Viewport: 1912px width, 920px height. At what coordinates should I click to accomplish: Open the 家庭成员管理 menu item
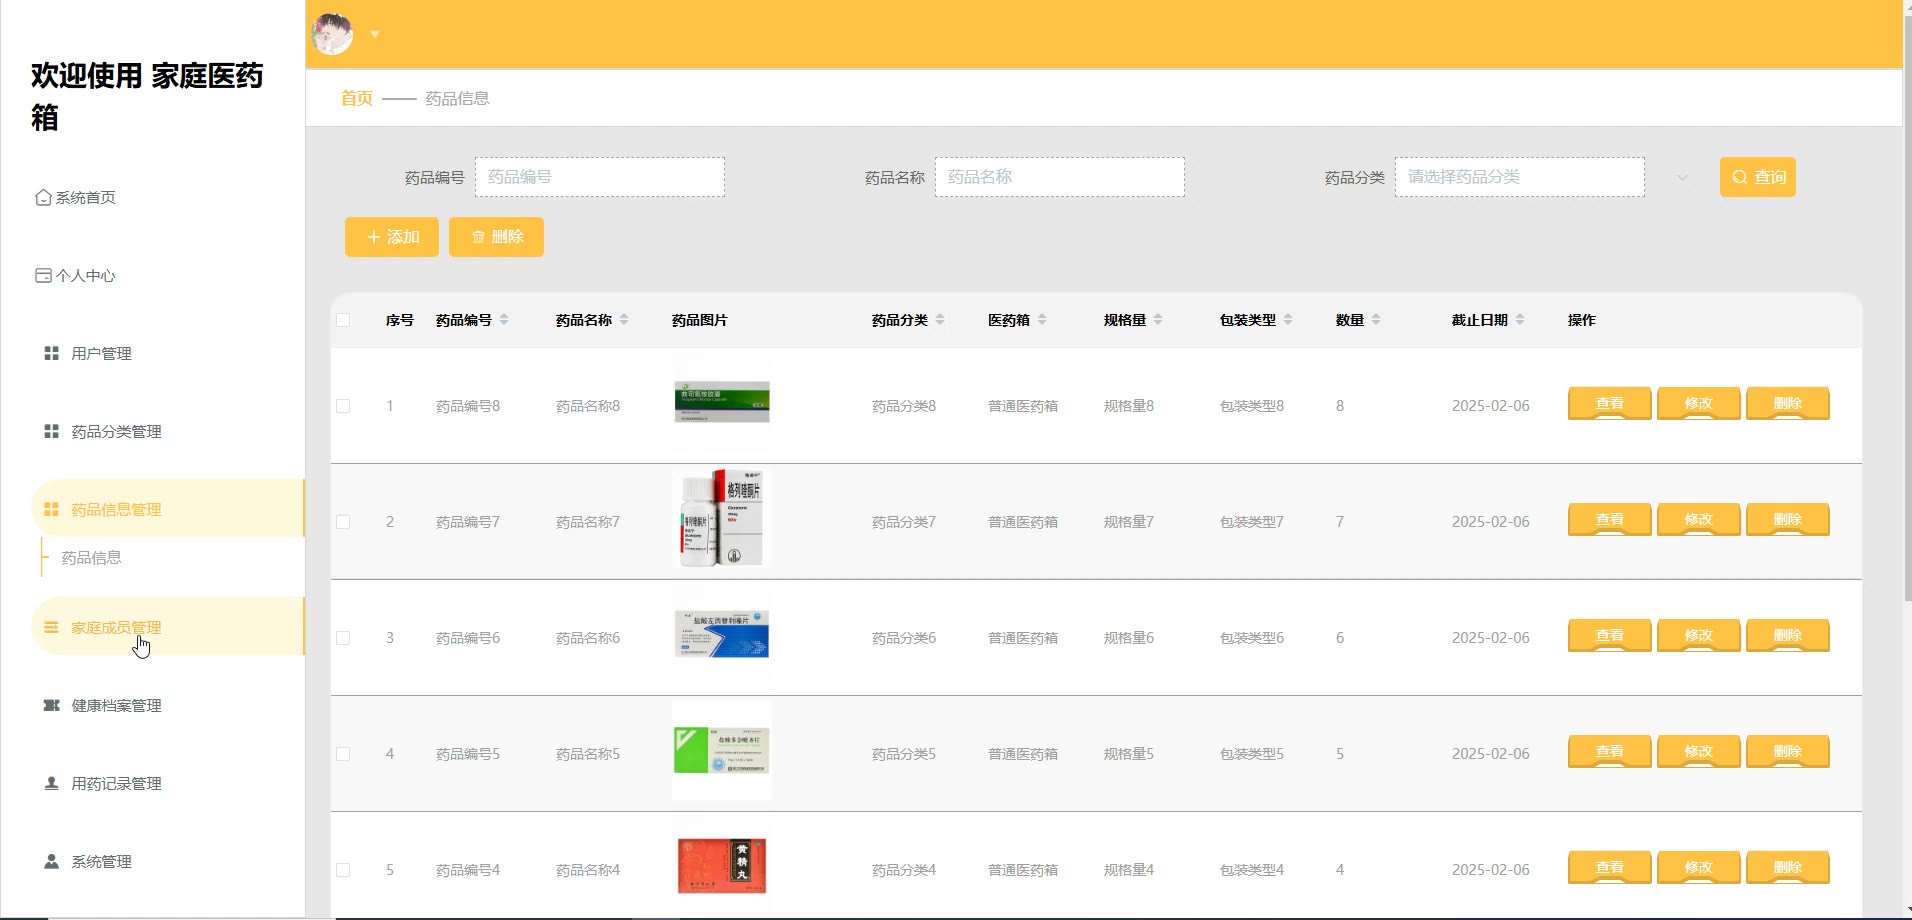pos(116,628)
